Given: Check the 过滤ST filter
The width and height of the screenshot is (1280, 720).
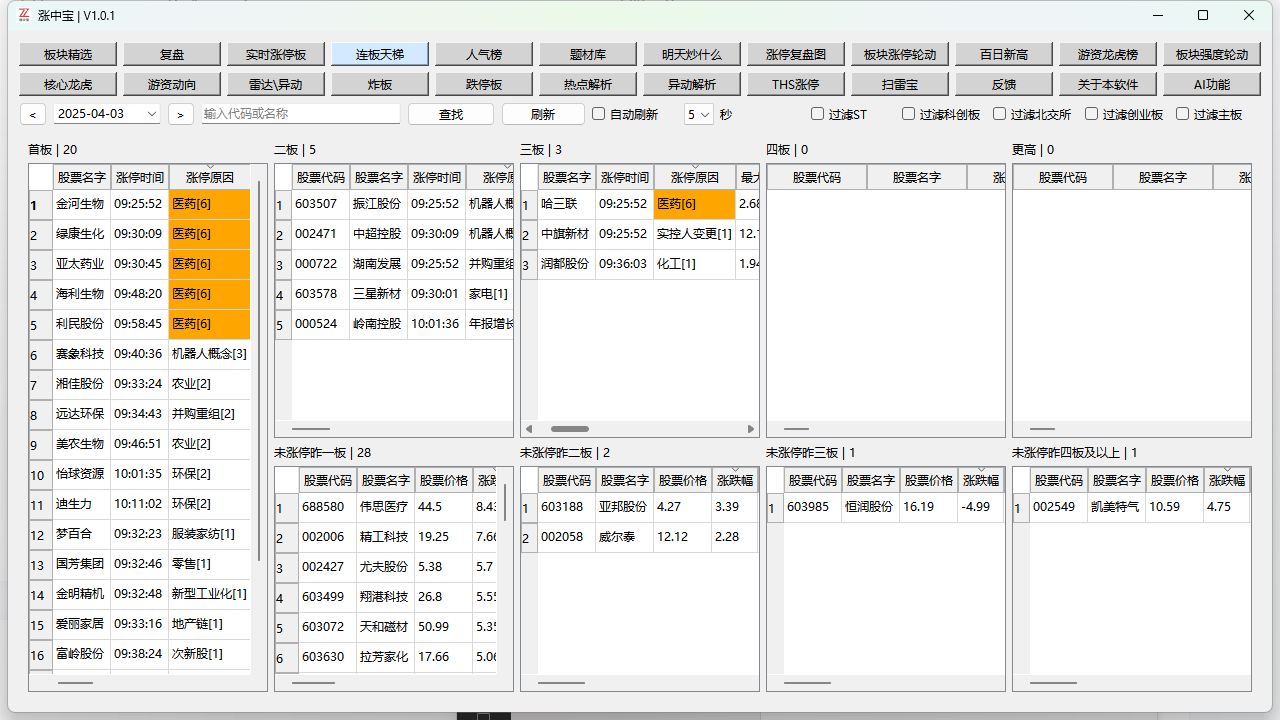Looking at the screenshot, I should (x=817, y=115).
